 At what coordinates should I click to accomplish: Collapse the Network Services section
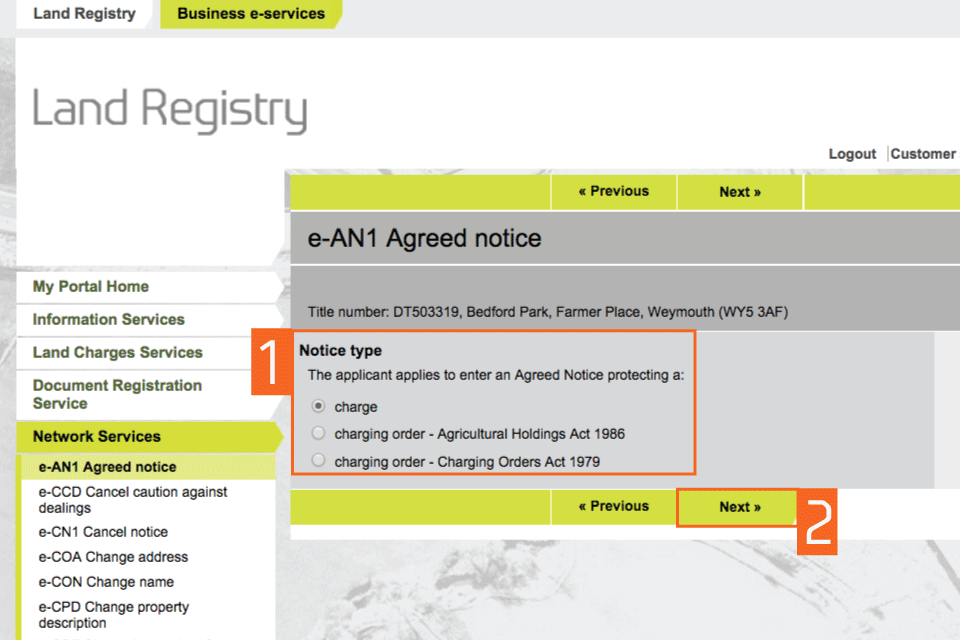[97, 437]
